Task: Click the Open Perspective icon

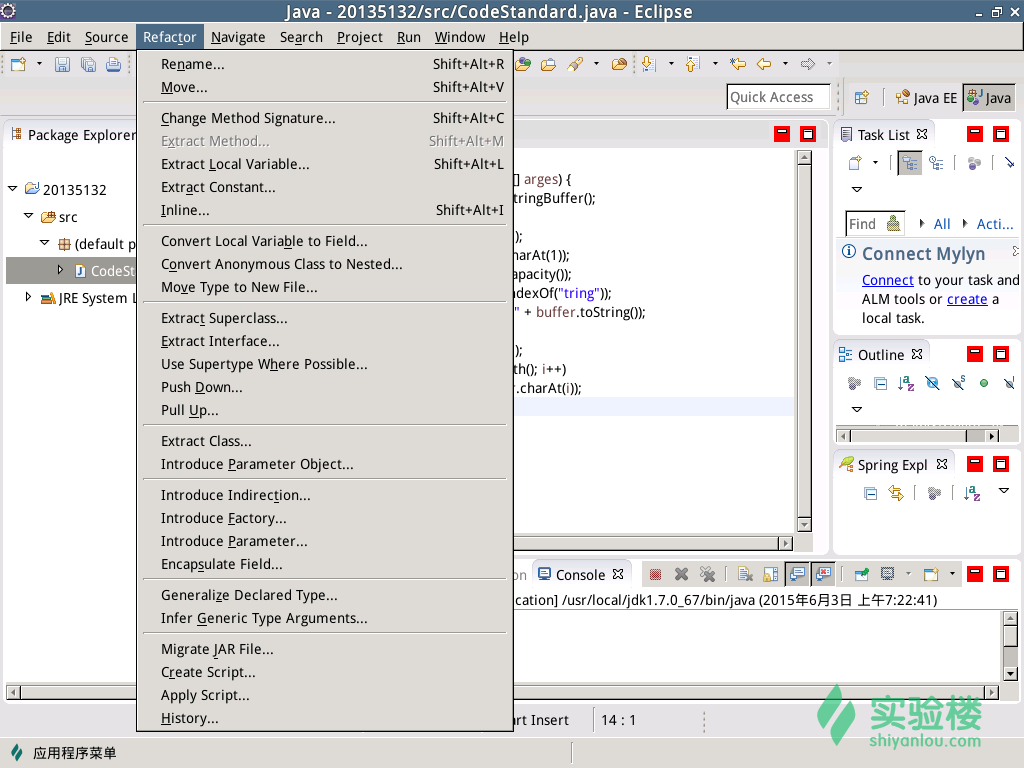Action: [x=862, y=98]
